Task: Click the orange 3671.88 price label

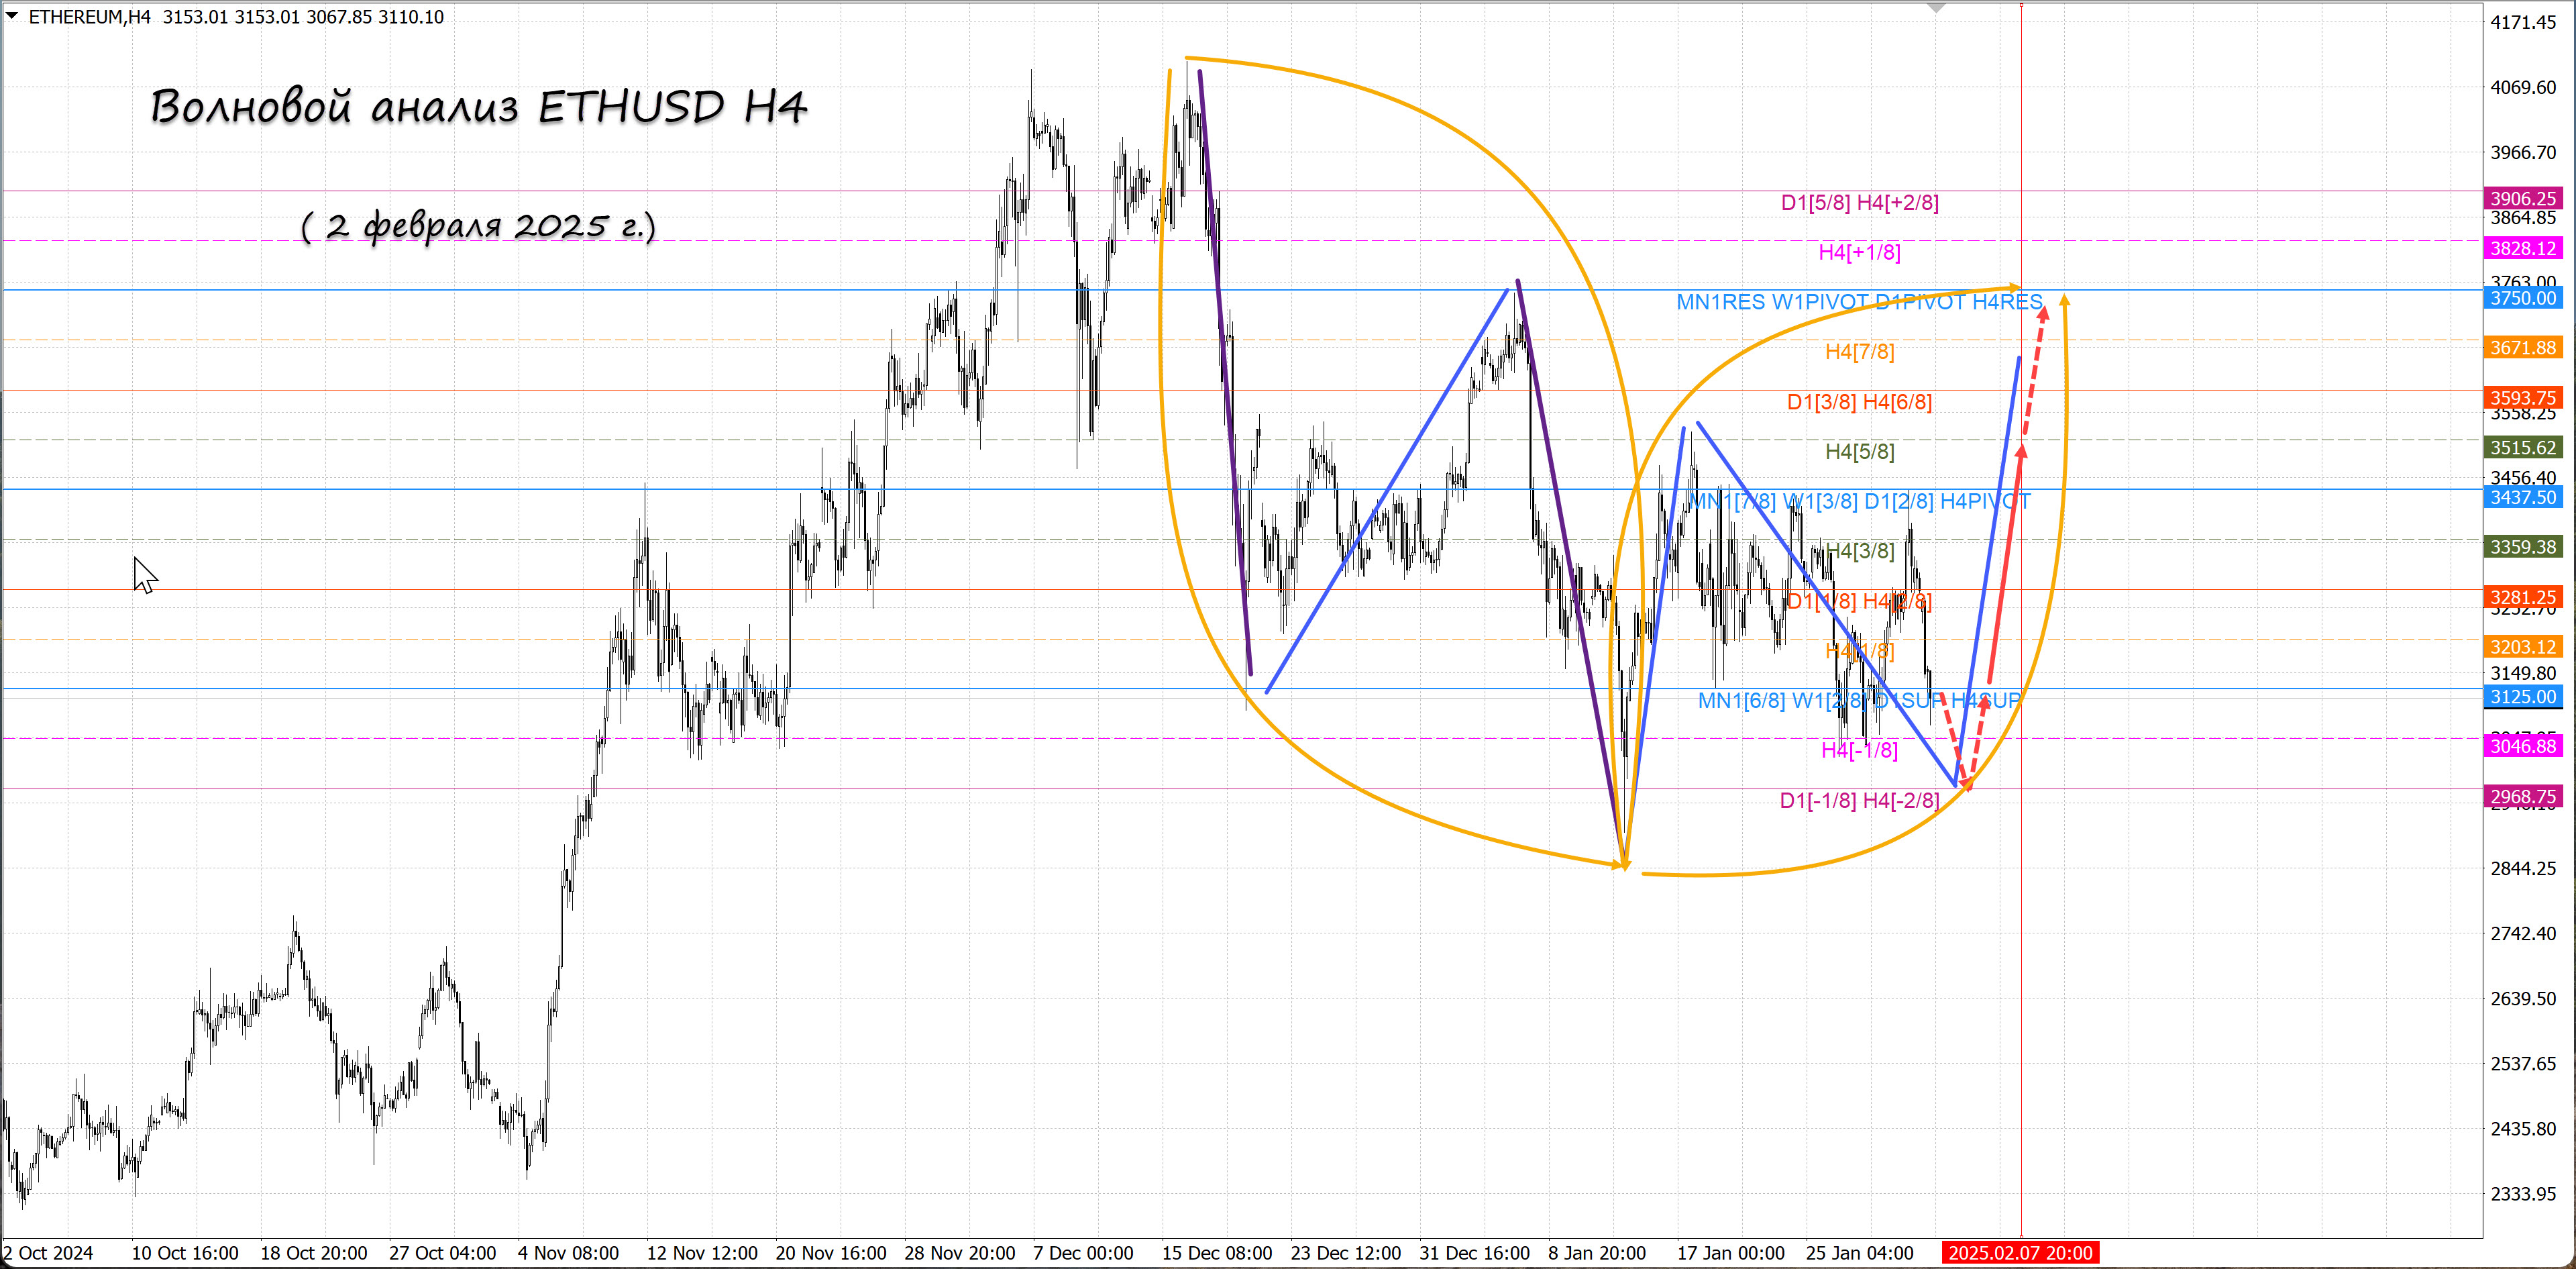Action: pyautogui.click(x=2523, y=348)
